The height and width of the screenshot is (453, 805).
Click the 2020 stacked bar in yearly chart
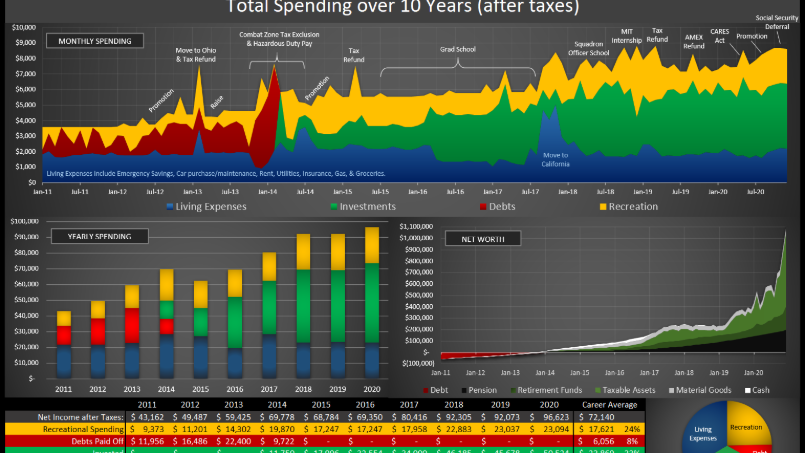[372, 303]
